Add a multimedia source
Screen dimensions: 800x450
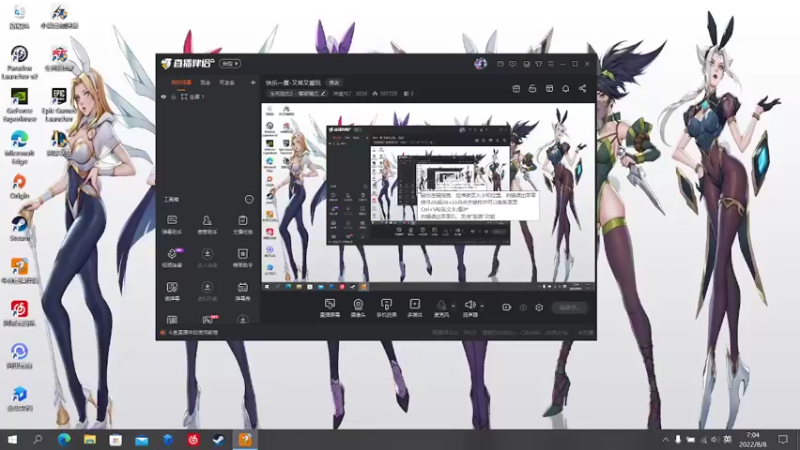point(415,308)
